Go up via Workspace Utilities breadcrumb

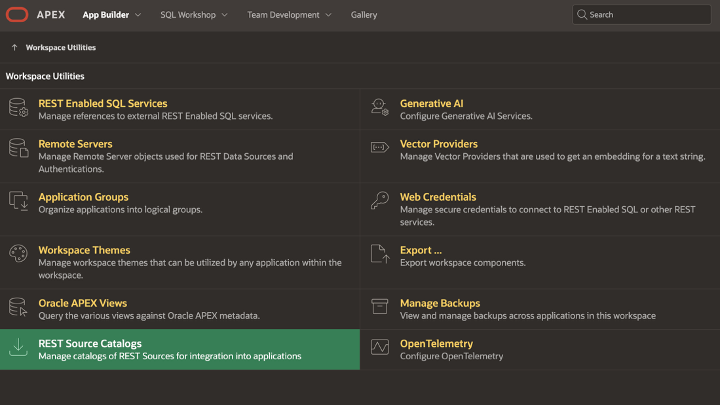[x=61, y=47]
